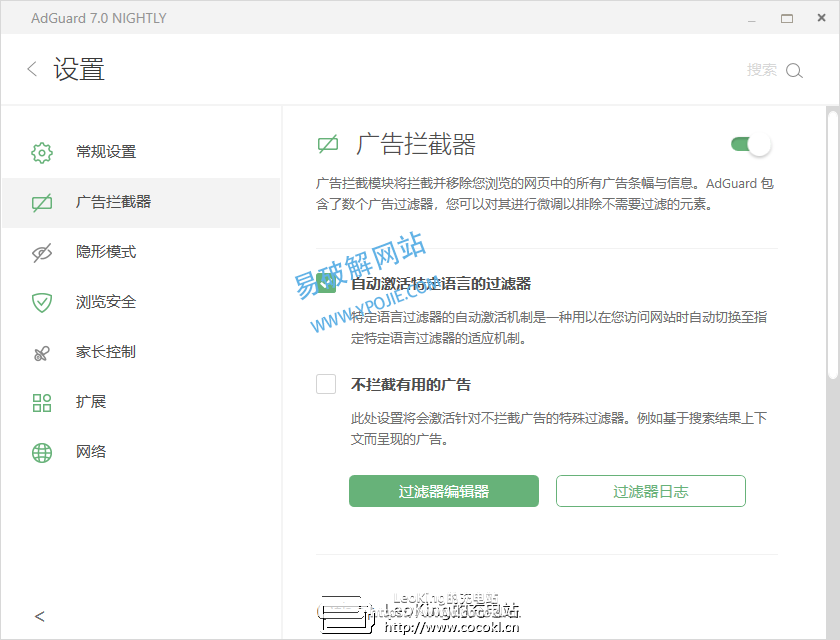
Task: Toggle the 广告拦截器 main switch
Action: point(751,145)
